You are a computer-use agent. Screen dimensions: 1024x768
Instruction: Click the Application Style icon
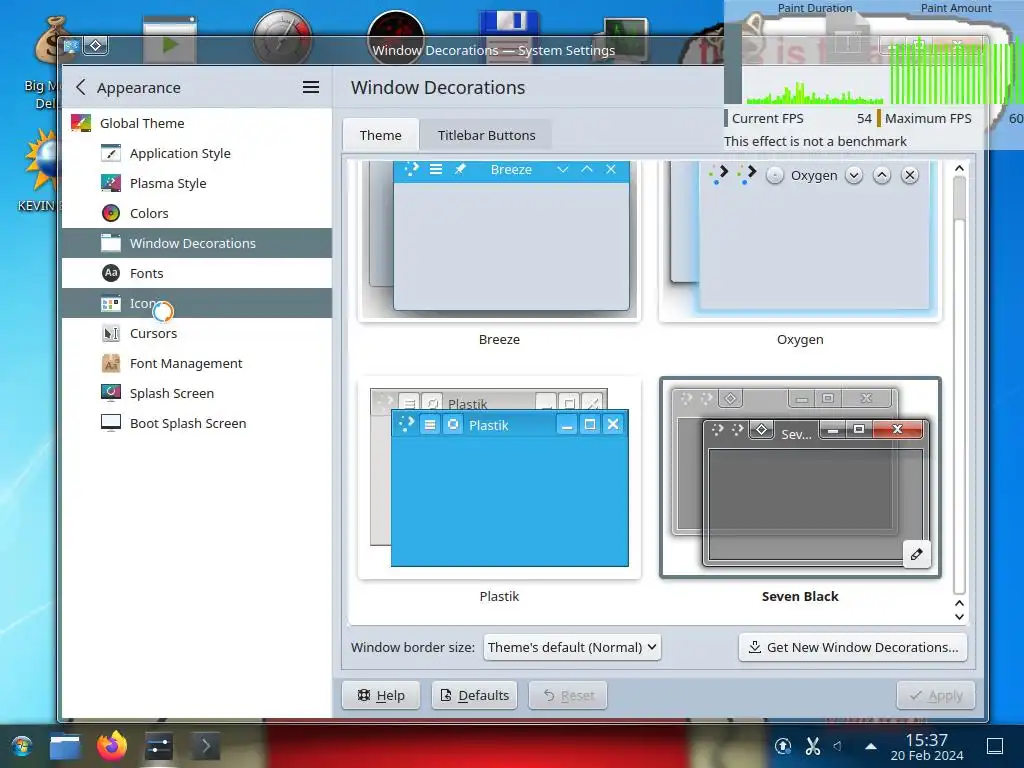pos(111,153)
